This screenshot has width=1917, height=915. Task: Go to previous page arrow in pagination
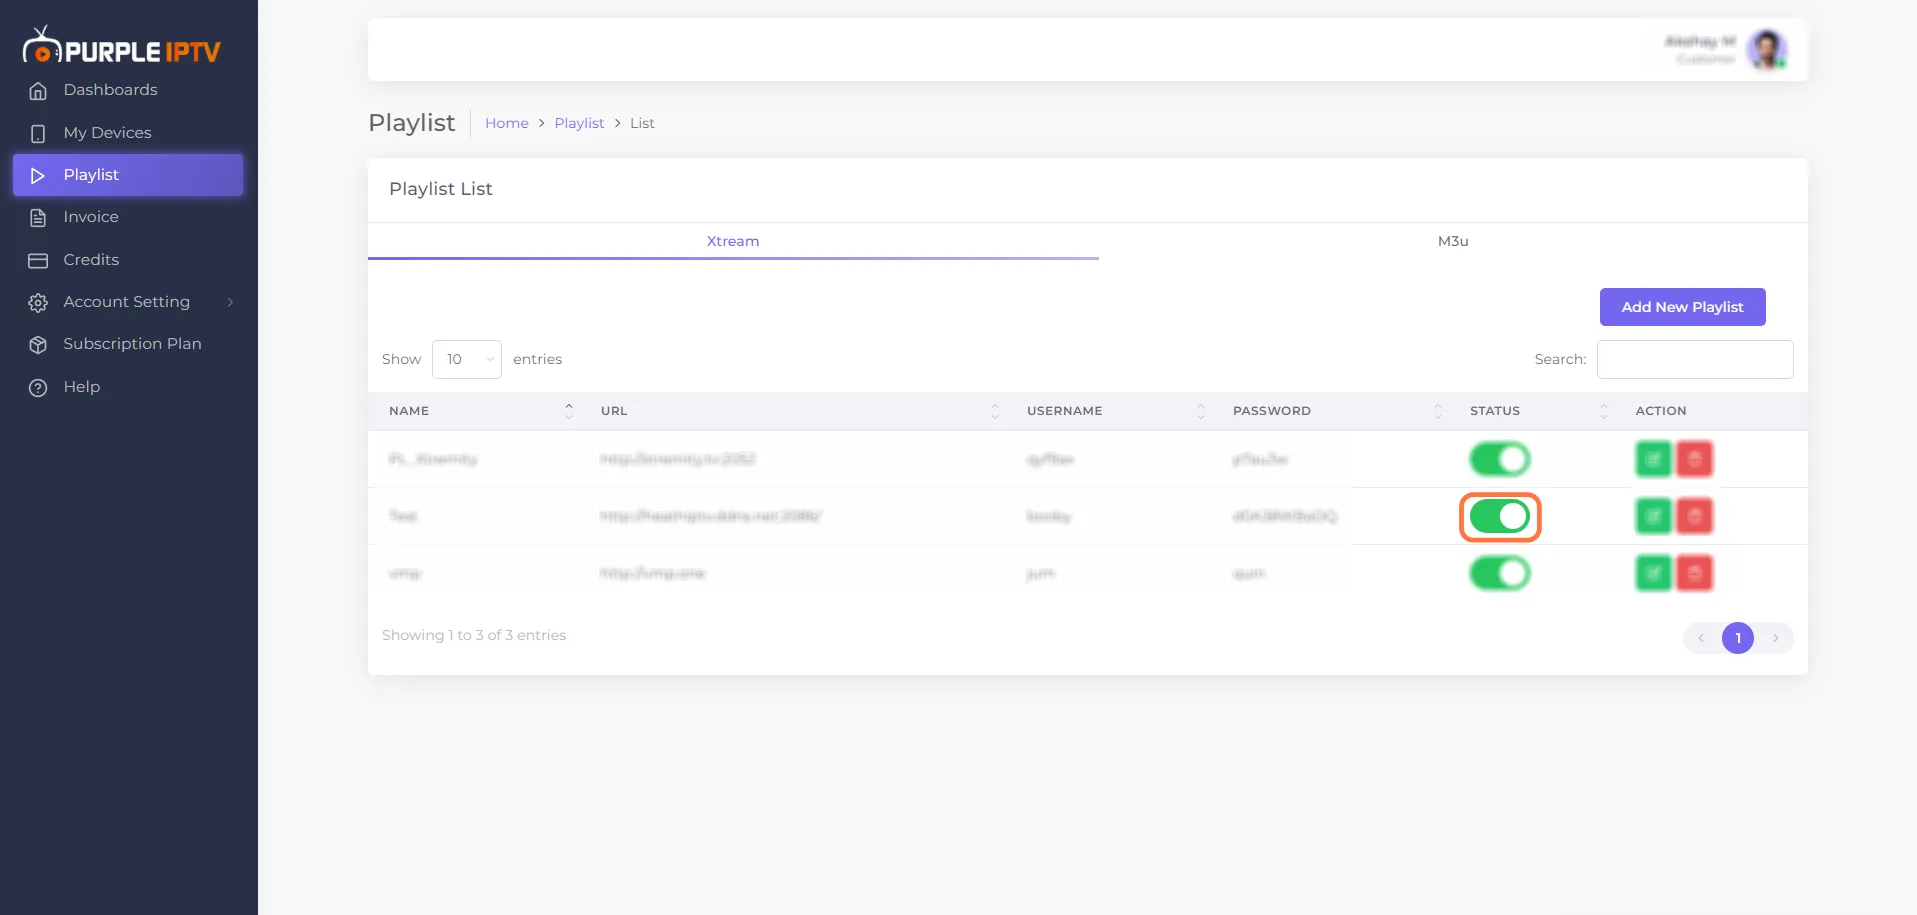pos(1701,638)
